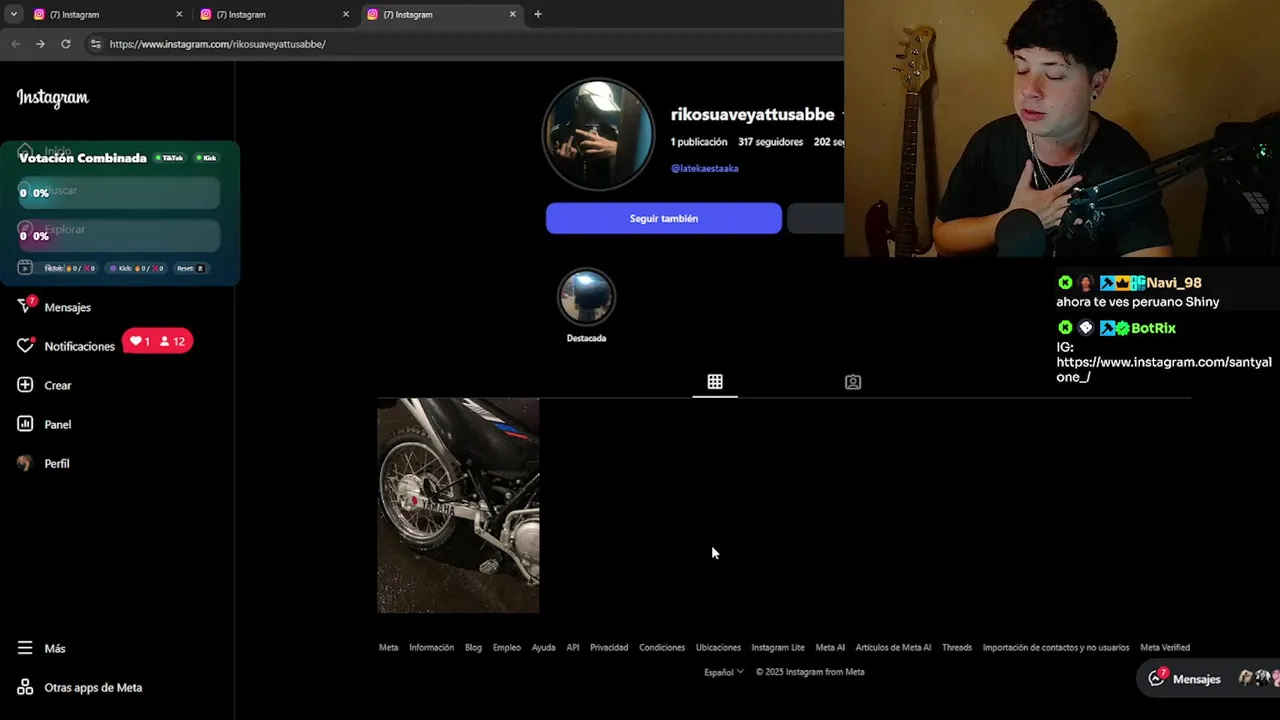Click the site information icon in address bar
Viewport: 1280px width, 720px height.
click(x=95, y=44)
